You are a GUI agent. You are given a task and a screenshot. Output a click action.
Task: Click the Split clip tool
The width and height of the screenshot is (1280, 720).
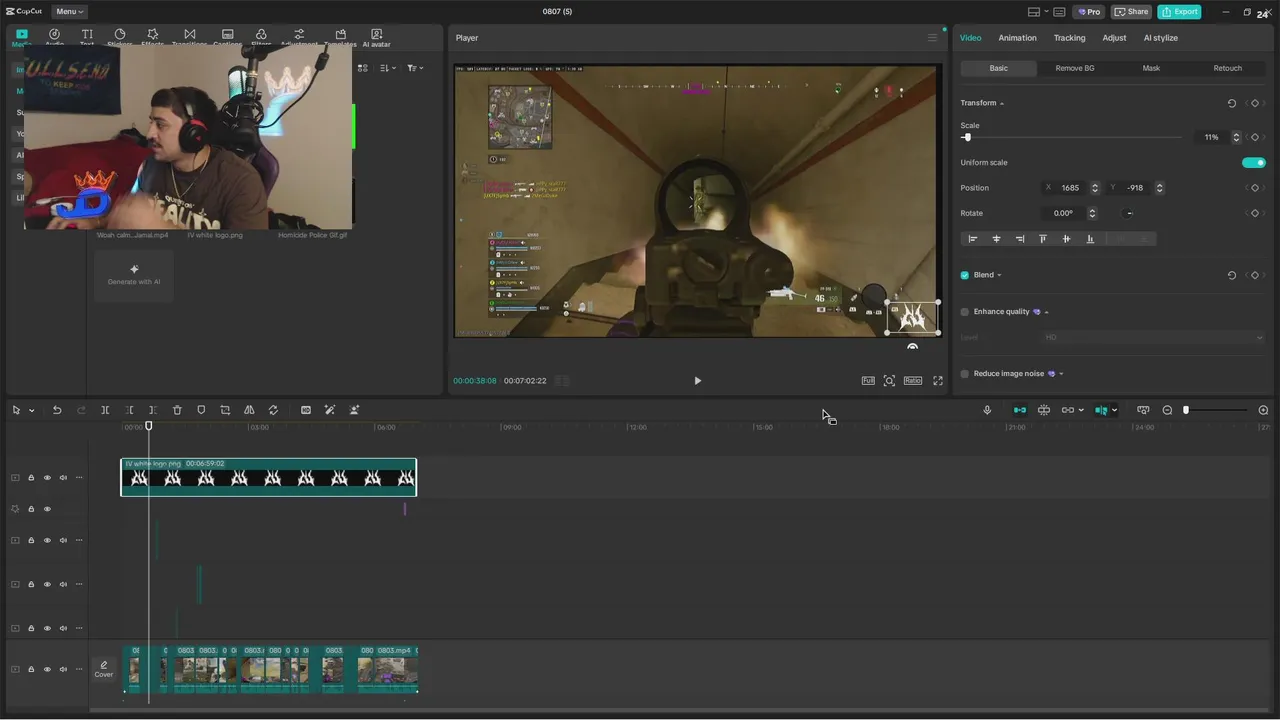tap(105, 410)
